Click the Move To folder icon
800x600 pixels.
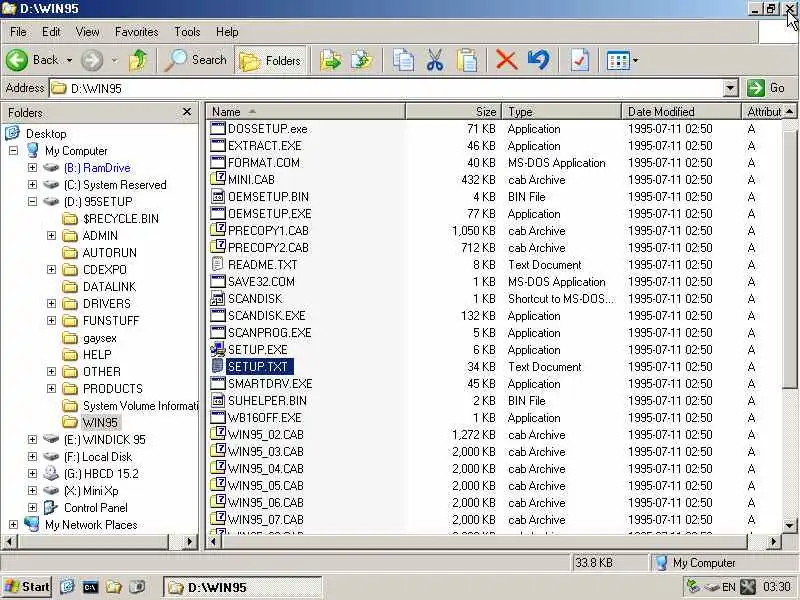point(331,61)
